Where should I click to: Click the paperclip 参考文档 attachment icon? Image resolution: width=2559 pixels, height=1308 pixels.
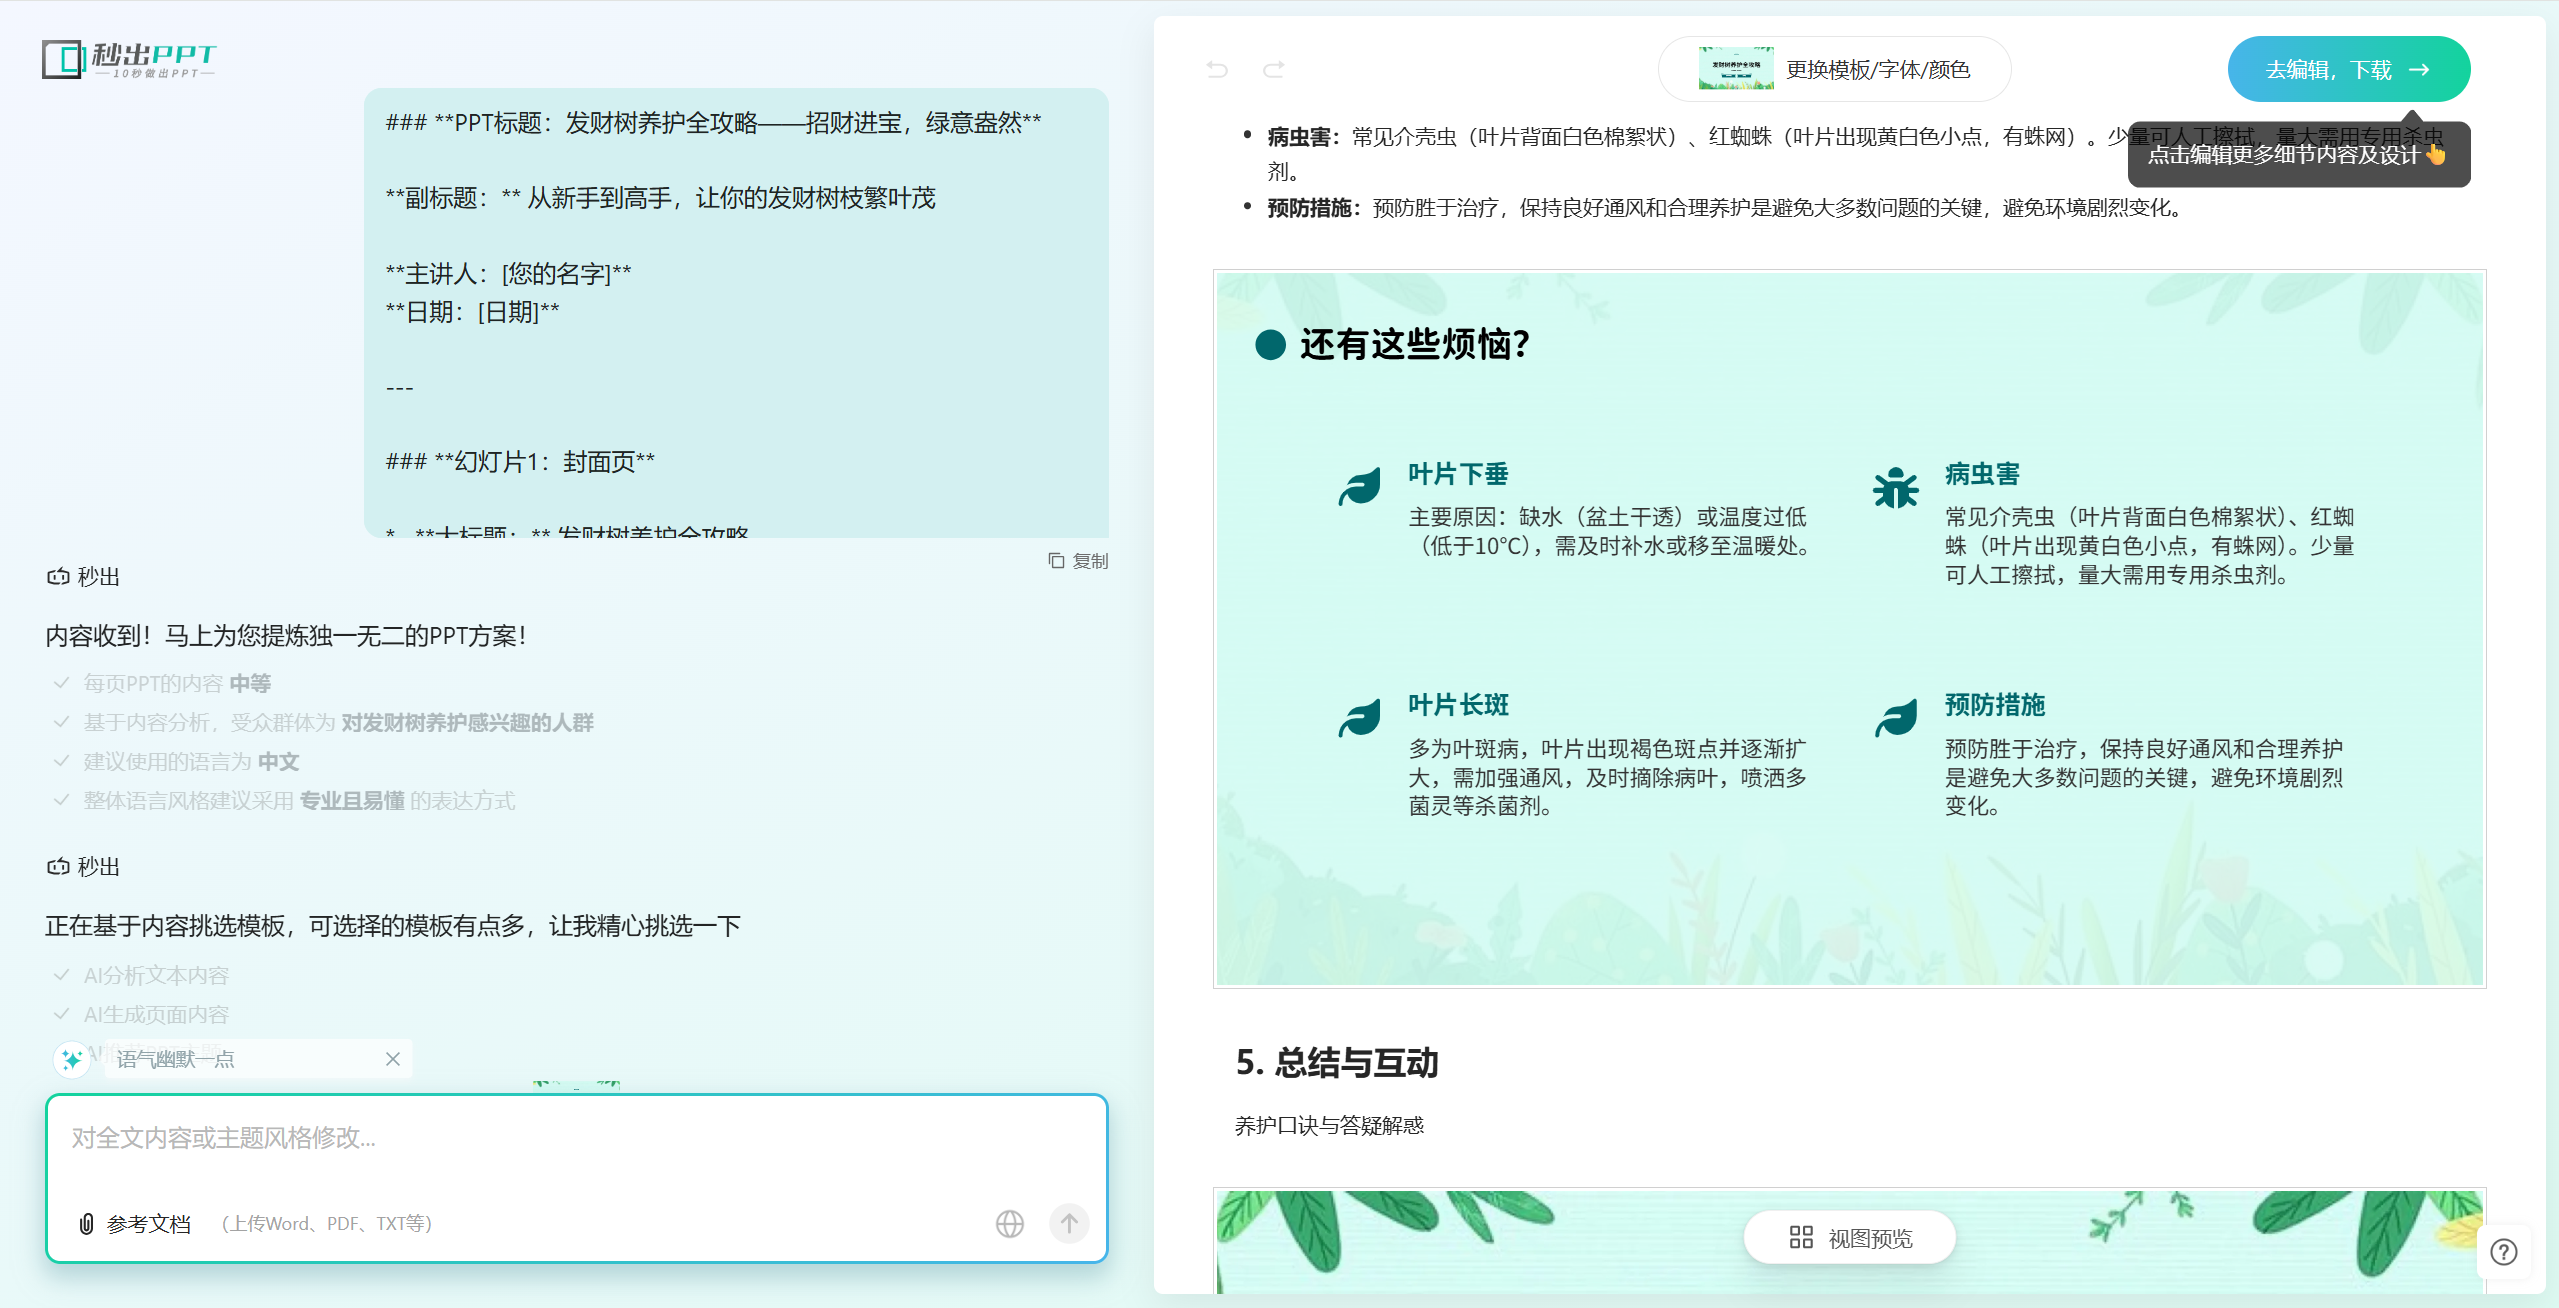[87, 1224]
